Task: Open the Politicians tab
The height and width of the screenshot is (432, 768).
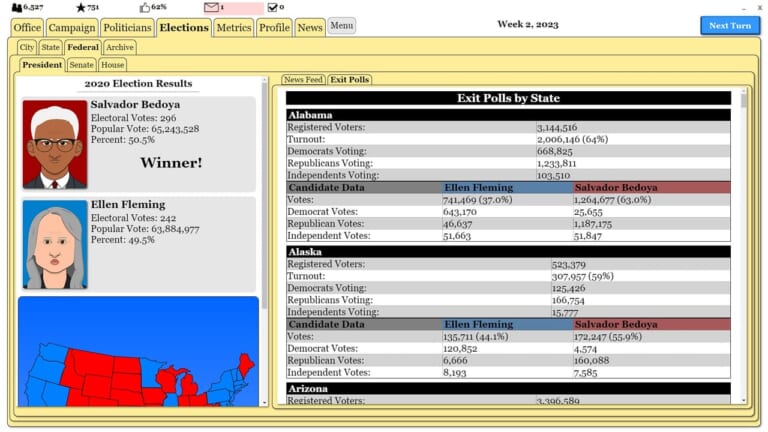Action: (128, 28)
